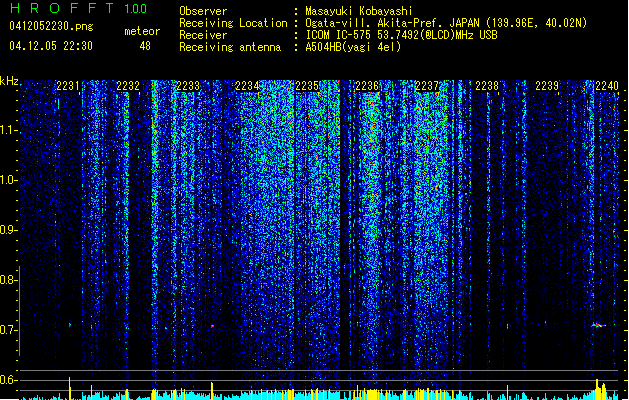
Task: Click the 1.1 kHz axis label
Action: coord(8,130)
